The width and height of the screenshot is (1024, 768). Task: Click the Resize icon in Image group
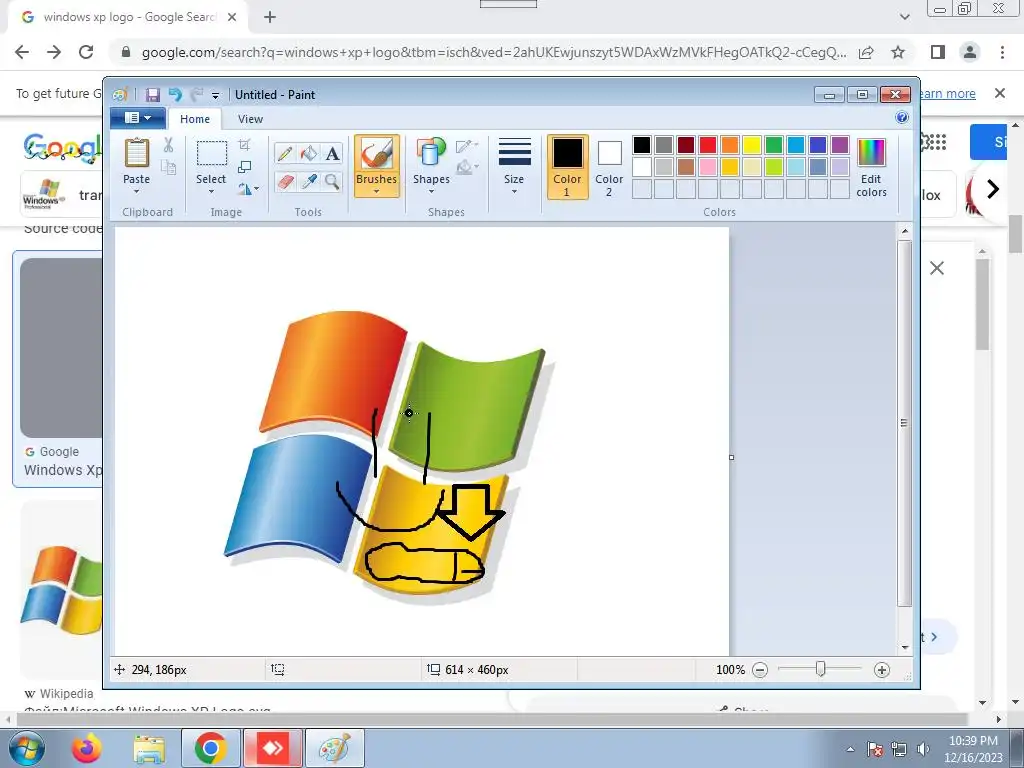[x=245, y=167]
